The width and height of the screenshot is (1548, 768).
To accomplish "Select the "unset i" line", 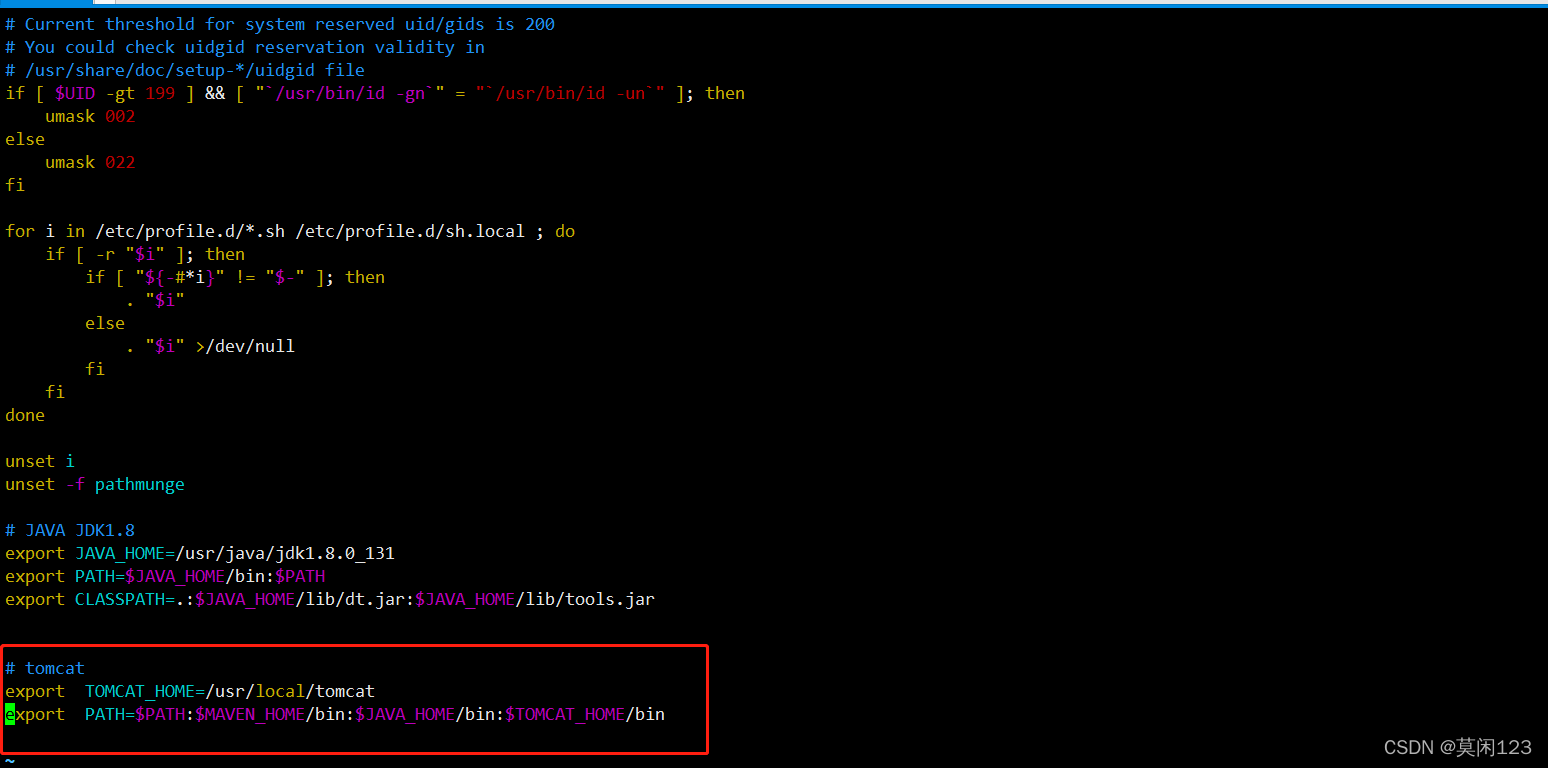I will click(x=40, y=461).
